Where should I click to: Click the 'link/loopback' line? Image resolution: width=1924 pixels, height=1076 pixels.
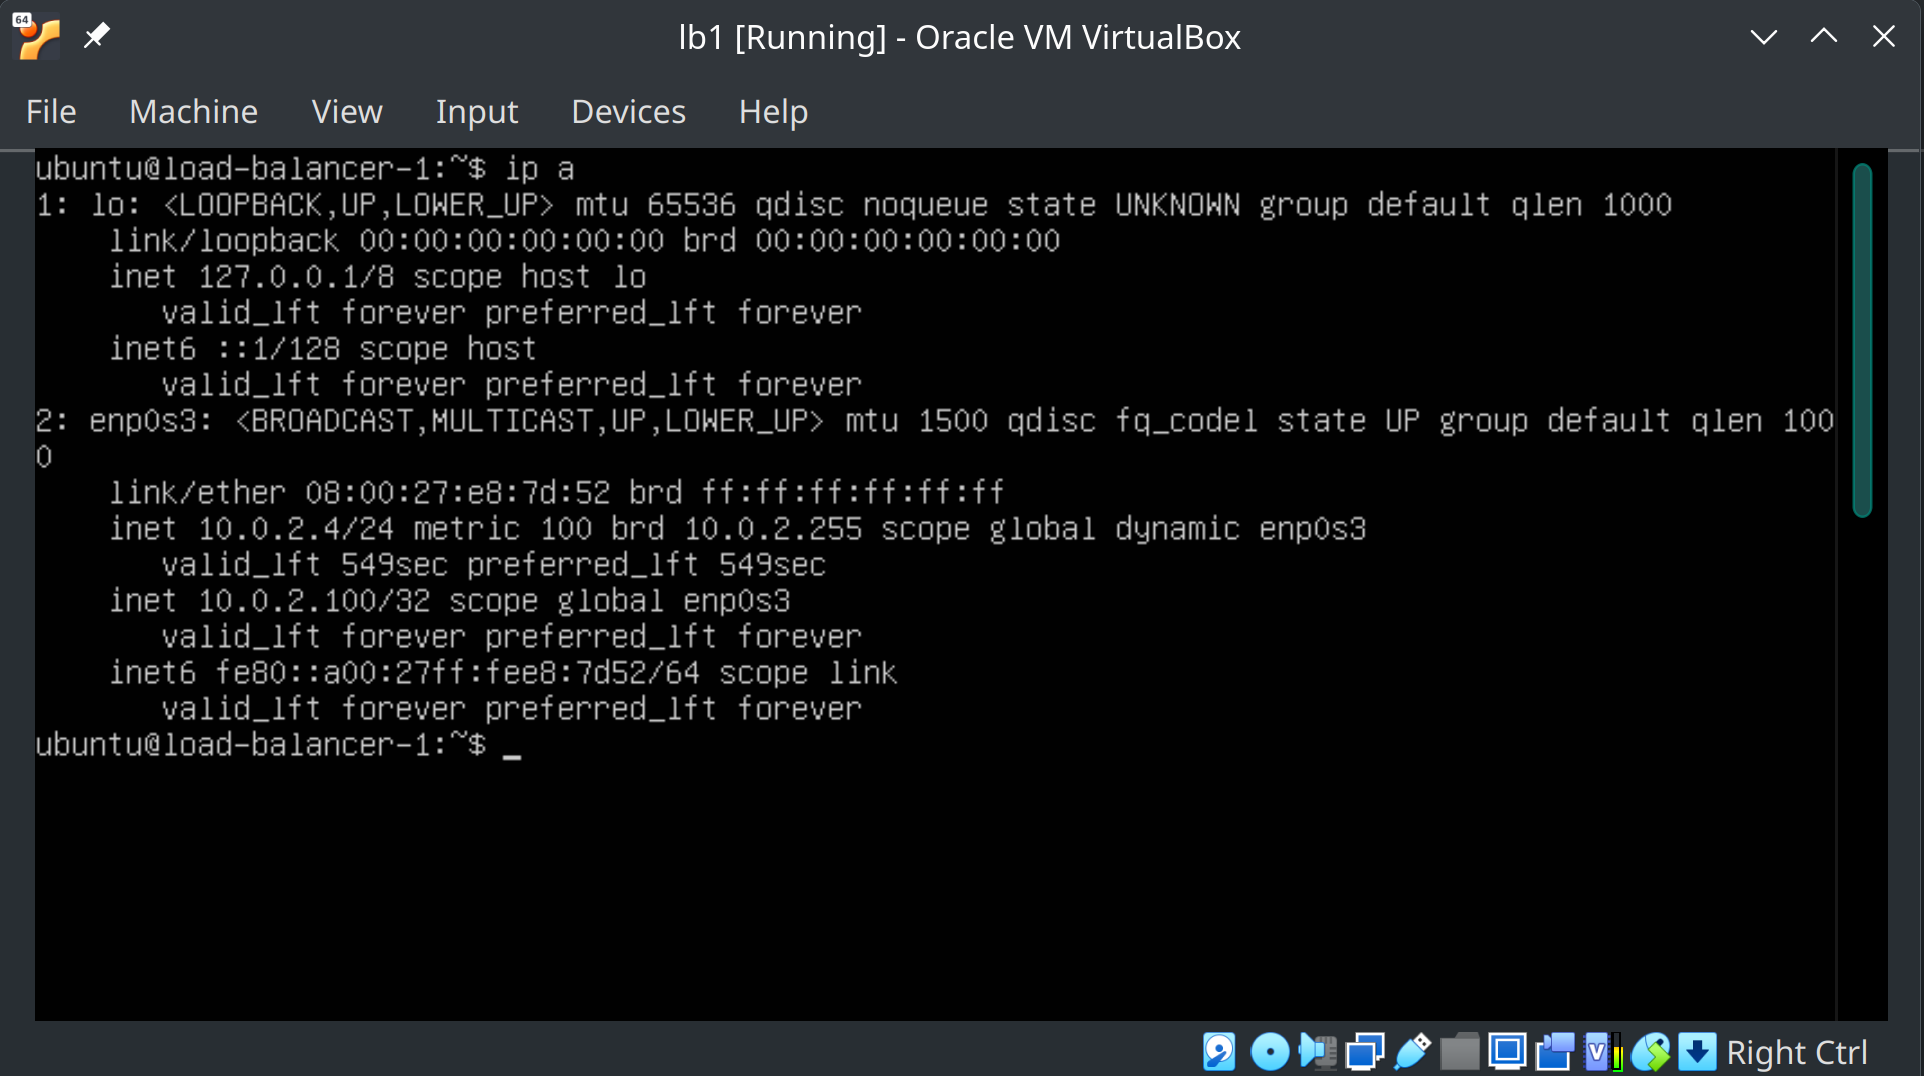(x=585, y=241)
